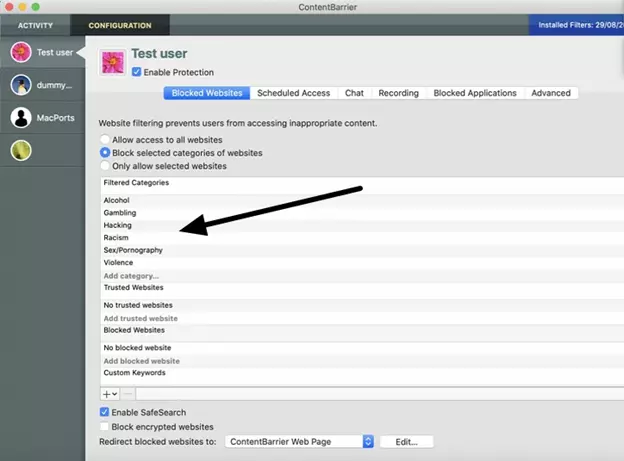Screen dimensions: 624x461
Task: Open the plus add dropdown below list
Action: point(110,394)
